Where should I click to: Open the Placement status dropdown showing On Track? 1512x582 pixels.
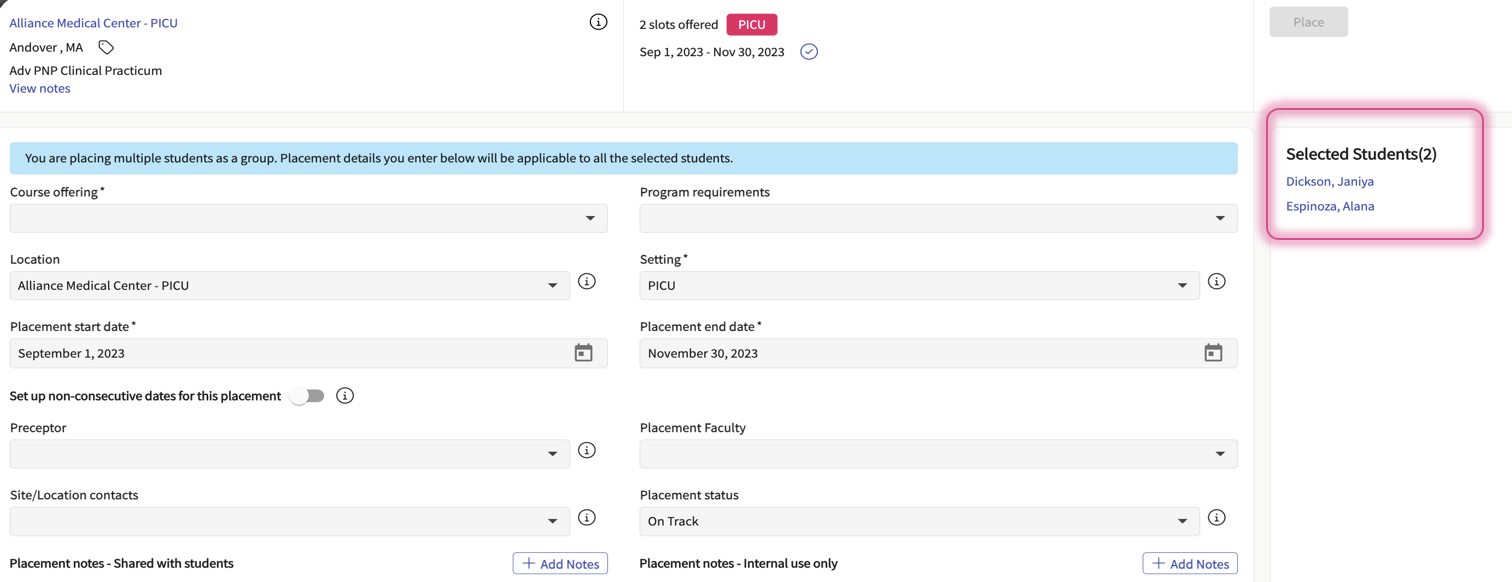click(x=918, y=521)
